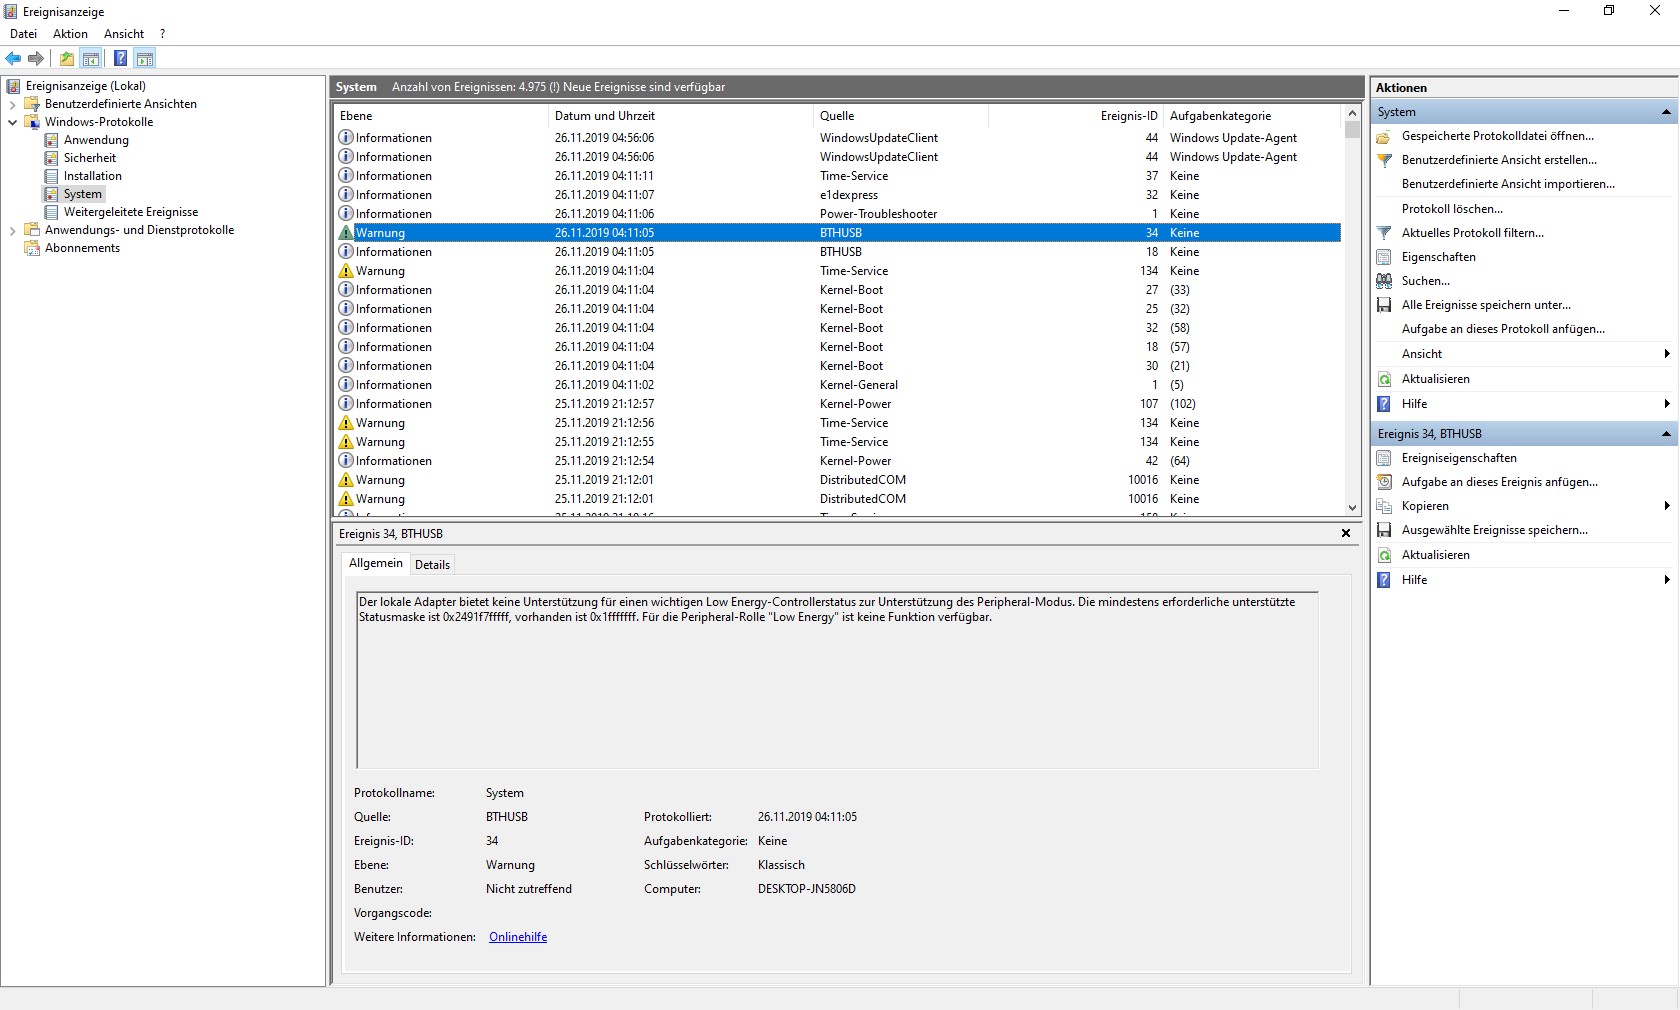
Task: Open help via the blue question-mark toolbar icon
Action: pos(120,58)
